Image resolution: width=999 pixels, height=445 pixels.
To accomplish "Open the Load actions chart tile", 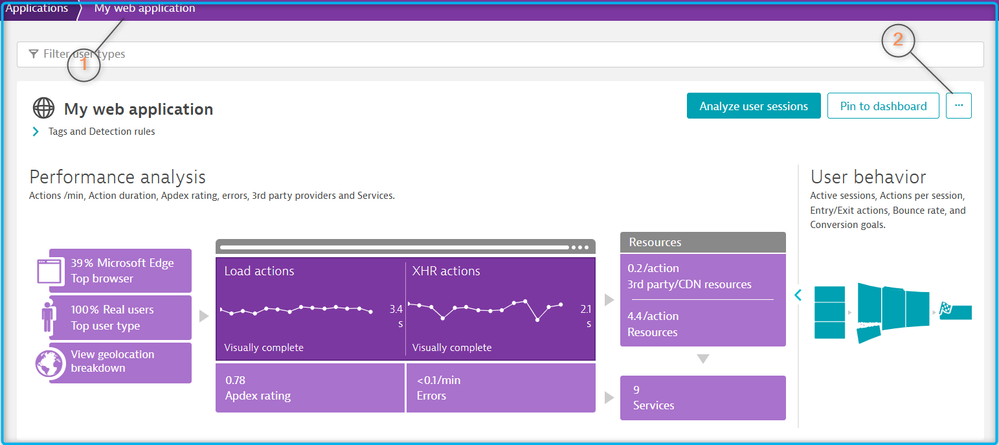I will click(x=310, y=308).
